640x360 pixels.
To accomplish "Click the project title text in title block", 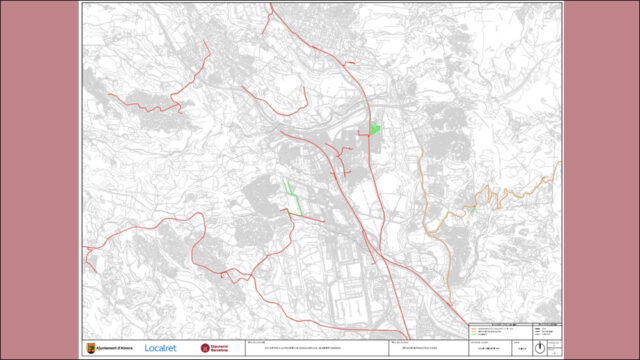I will pyautogui.click(x=302, y=348).
